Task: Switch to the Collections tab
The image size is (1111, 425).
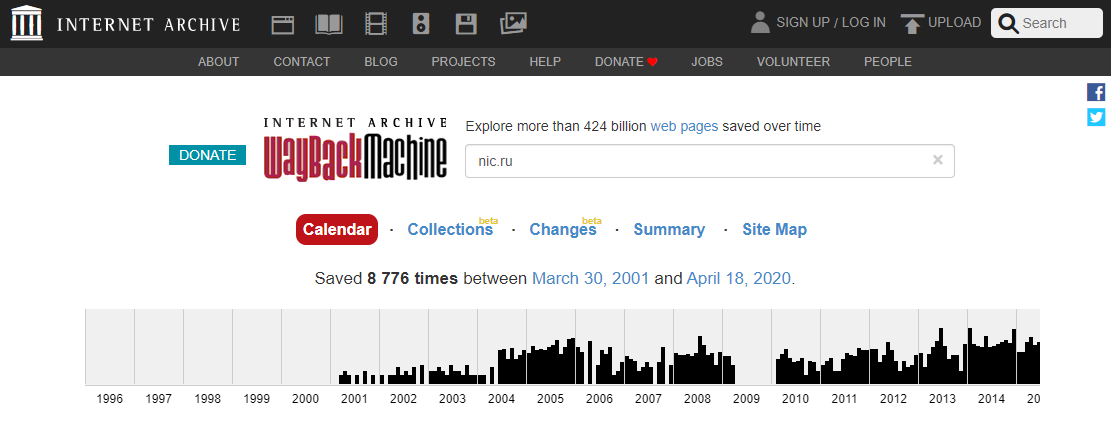Action: click(450, 230)
